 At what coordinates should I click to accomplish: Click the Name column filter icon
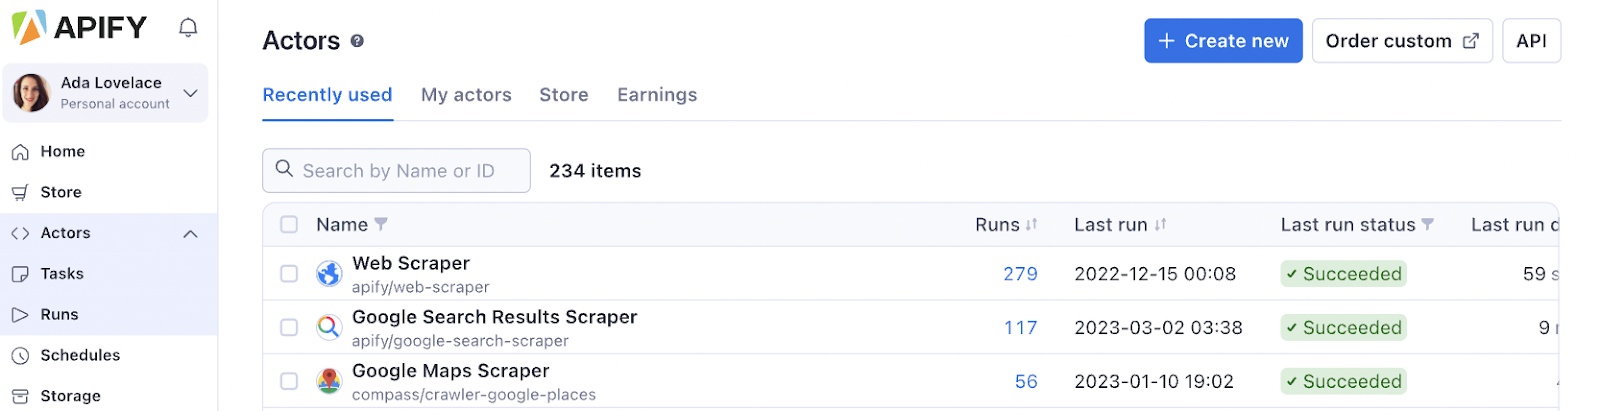pyautogui.click(x=381, y=225)
